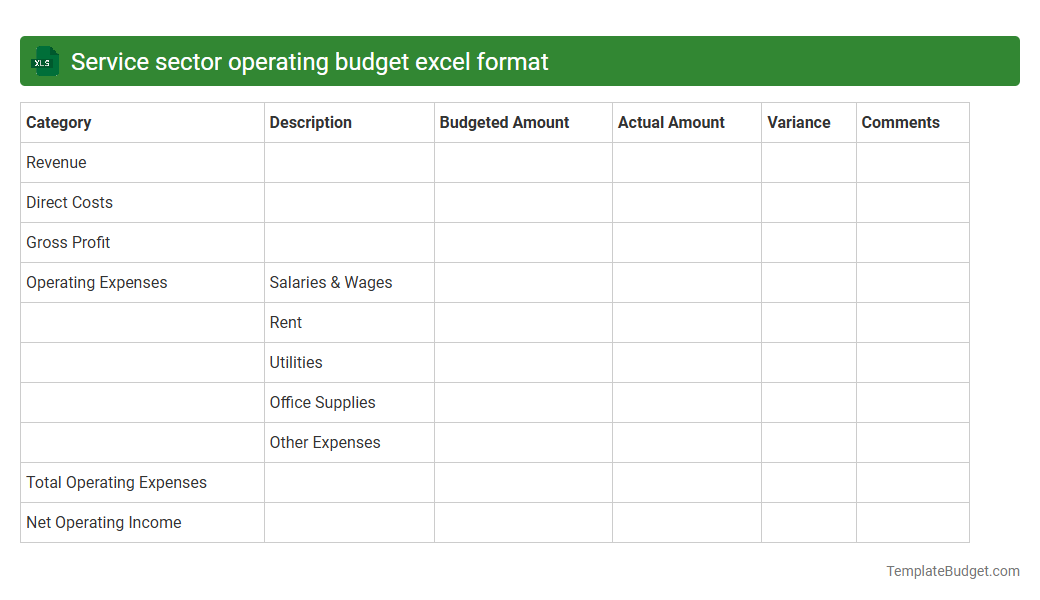Viewport: 1040px width, 600px height.
Task: Click the Direct Costs row label
Action: (69, 202)
